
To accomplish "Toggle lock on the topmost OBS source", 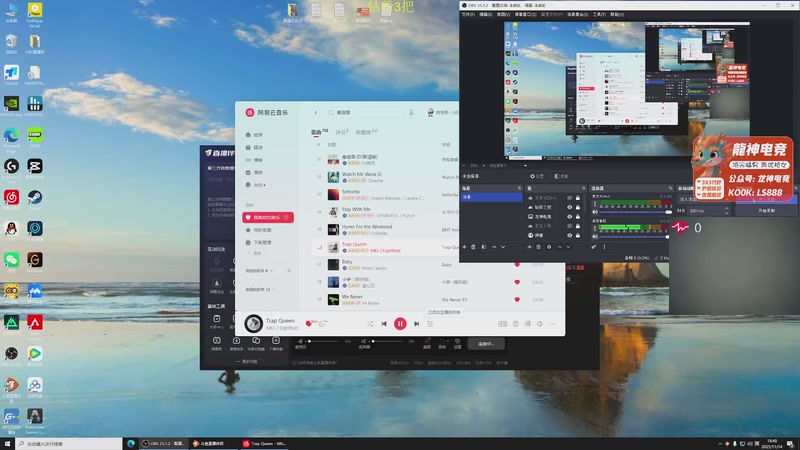I will [x=578, y=198].
